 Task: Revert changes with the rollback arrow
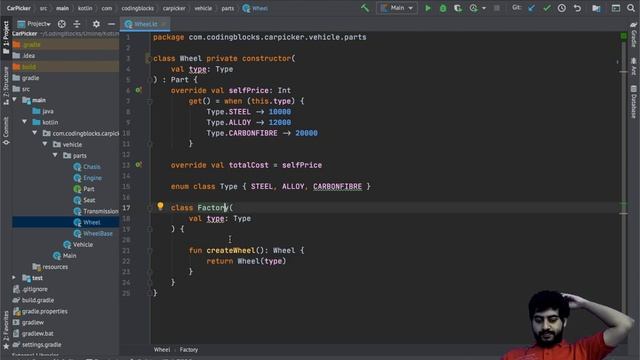[x=577, y=8]
